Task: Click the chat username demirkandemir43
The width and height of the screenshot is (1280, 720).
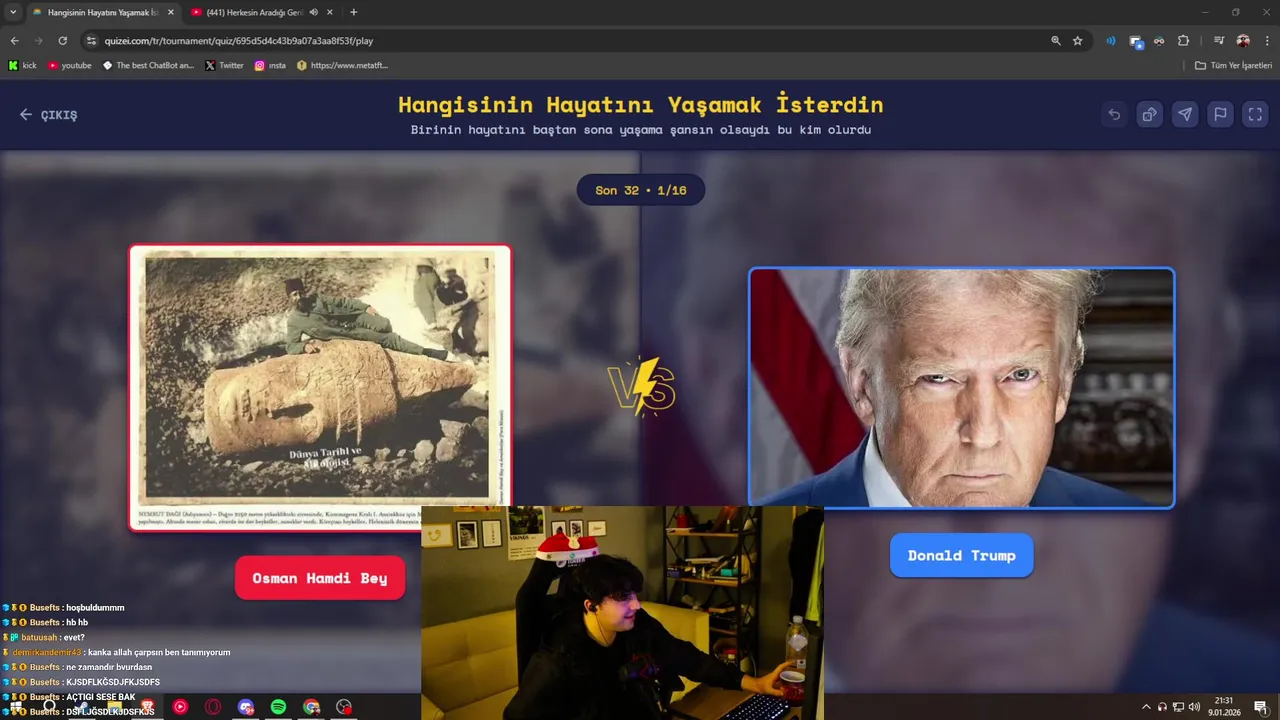Action: tap(47, 652)
